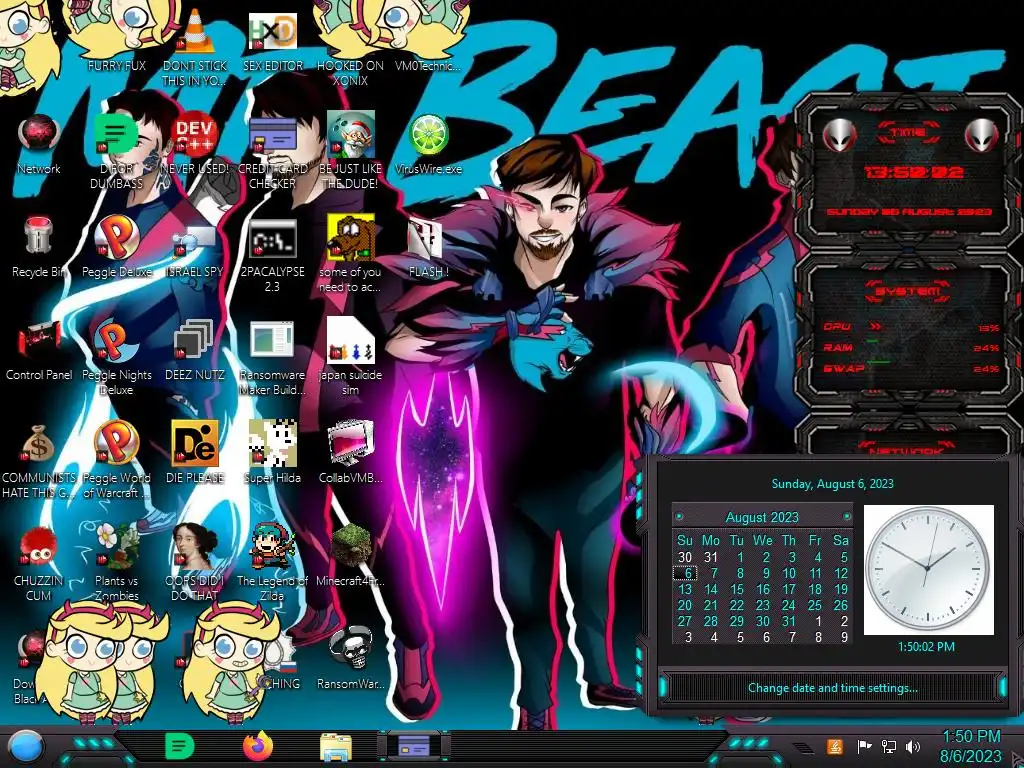The image size is (1024, 768).
Task: Open Change date and time settings link
Action: click(x=832, y=688)
